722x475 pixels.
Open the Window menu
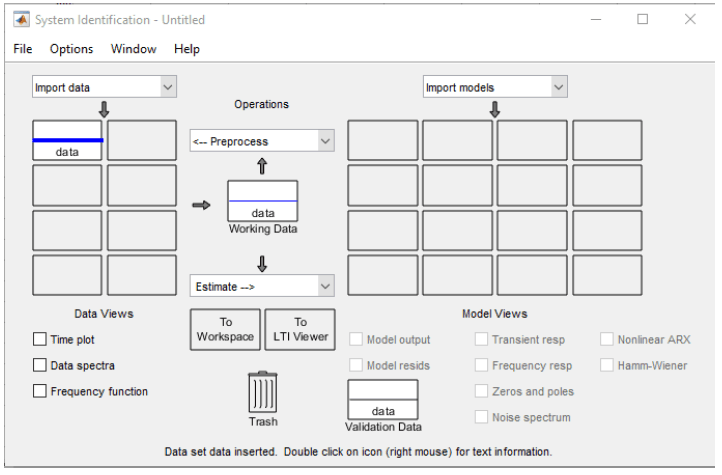pyautogui.click(x=134, y=49)
